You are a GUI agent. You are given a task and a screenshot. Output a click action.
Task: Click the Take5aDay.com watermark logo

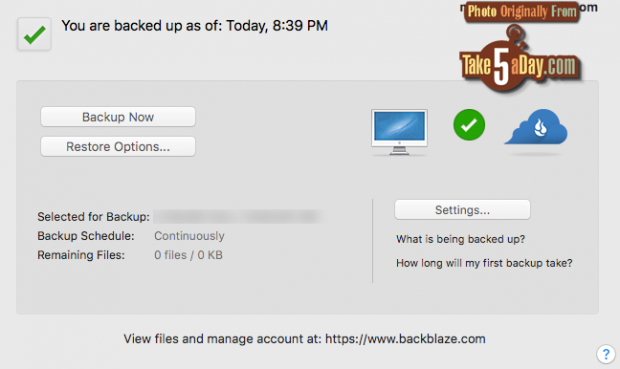click(x=519, y=63)
